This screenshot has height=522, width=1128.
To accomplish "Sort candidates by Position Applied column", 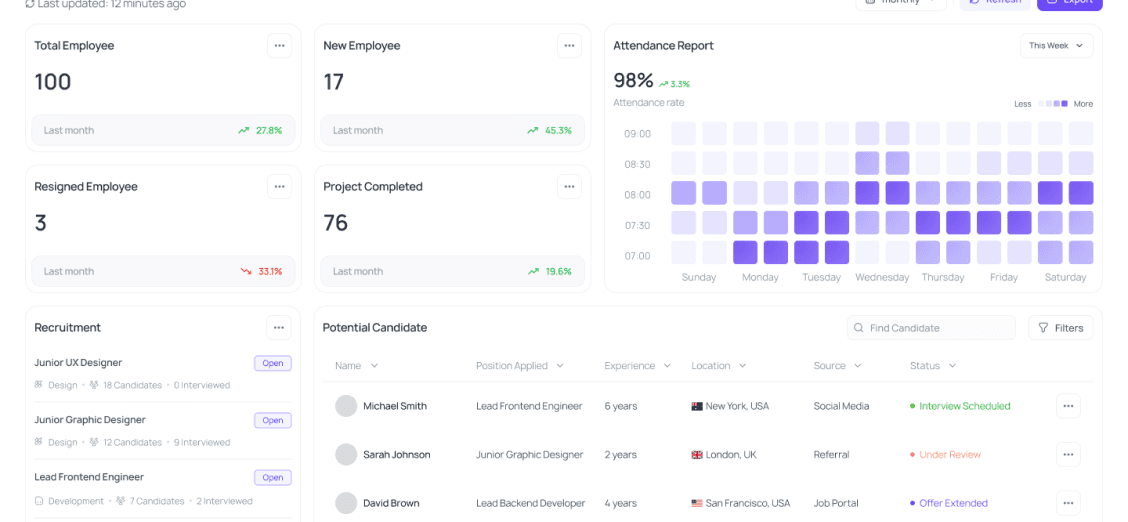I will (519, 366).
